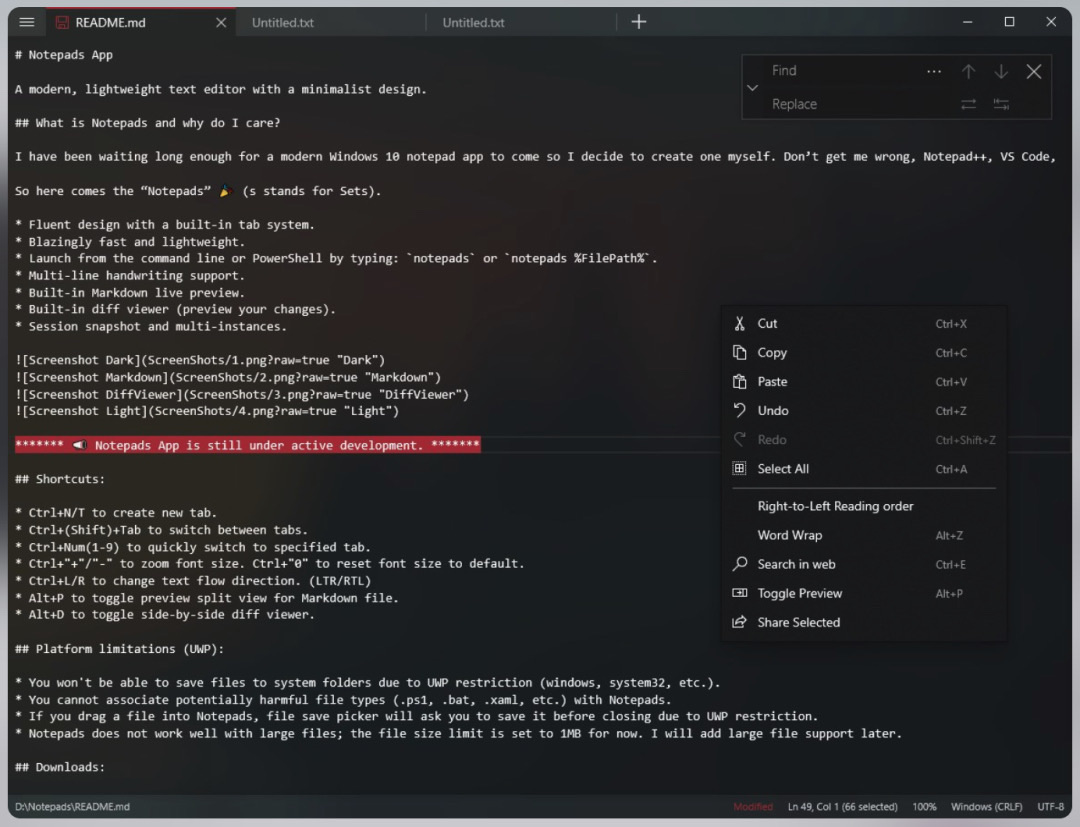Collapse the replace row chevron
Viewport: 1080px width, 827px height.
coord(752,87)
